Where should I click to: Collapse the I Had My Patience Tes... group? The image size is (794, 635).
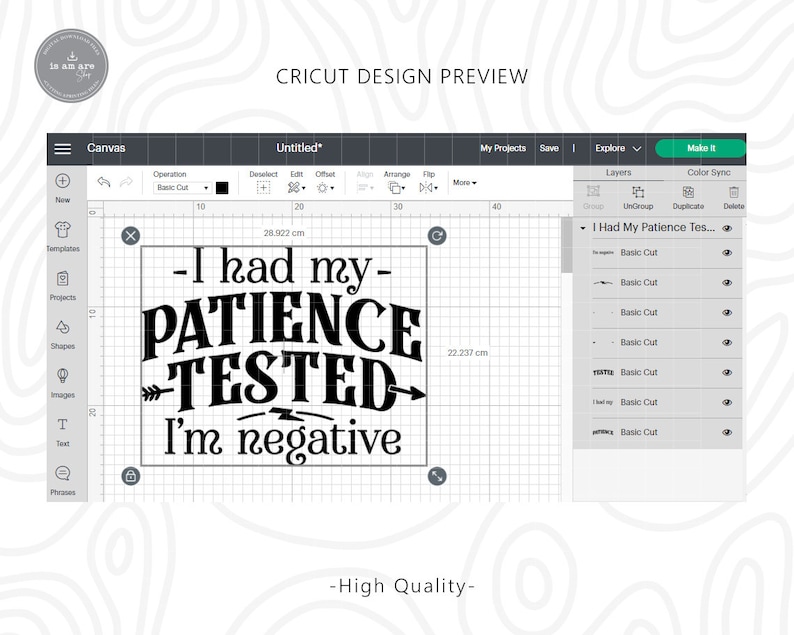tap(583, 228)
